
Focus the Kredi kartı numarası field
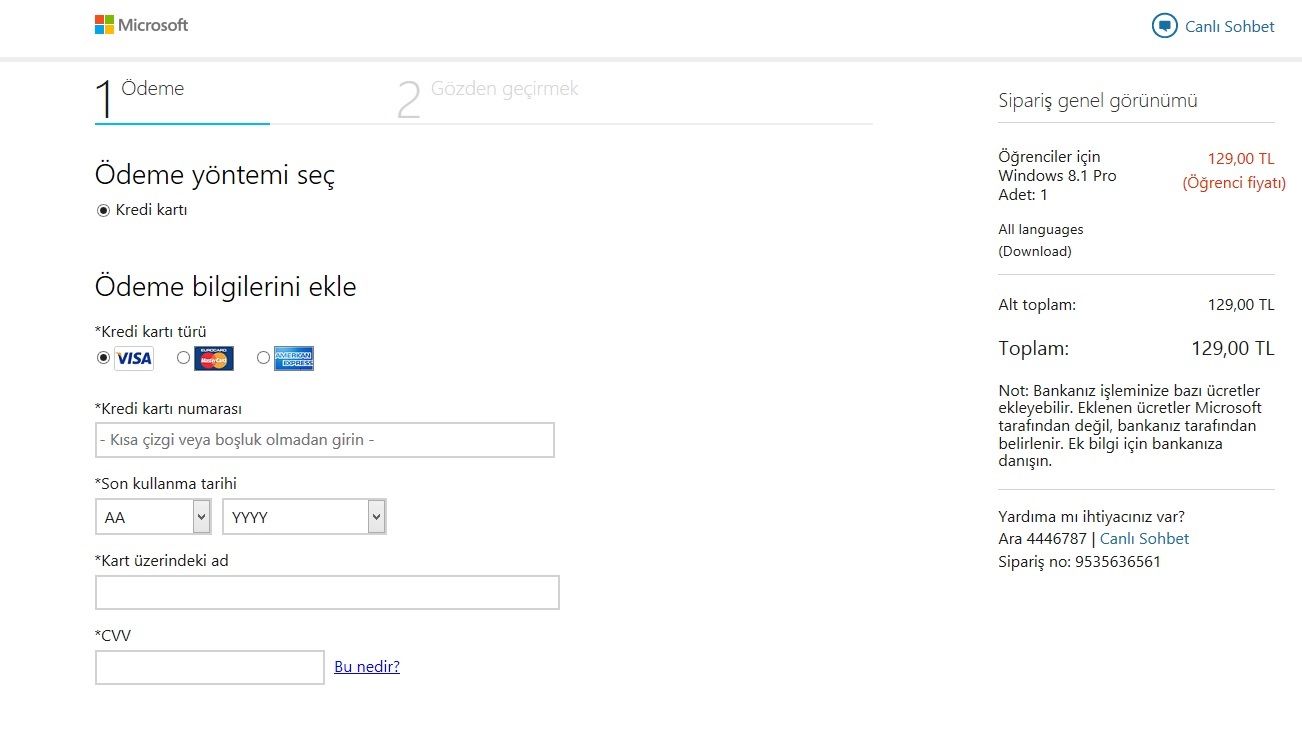point(325,440)
